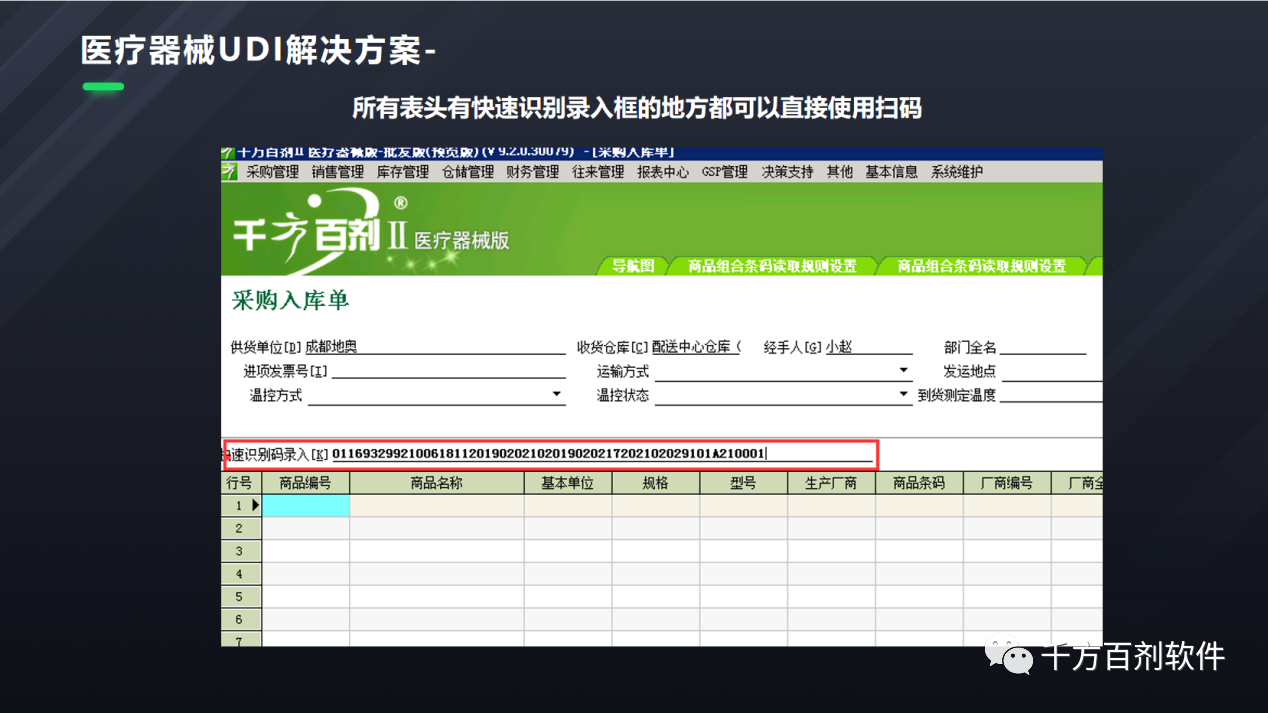Select the first 商品组合条码读取规则设置 tab
The height and width of the screenshot is (713, 1268).
772,266
